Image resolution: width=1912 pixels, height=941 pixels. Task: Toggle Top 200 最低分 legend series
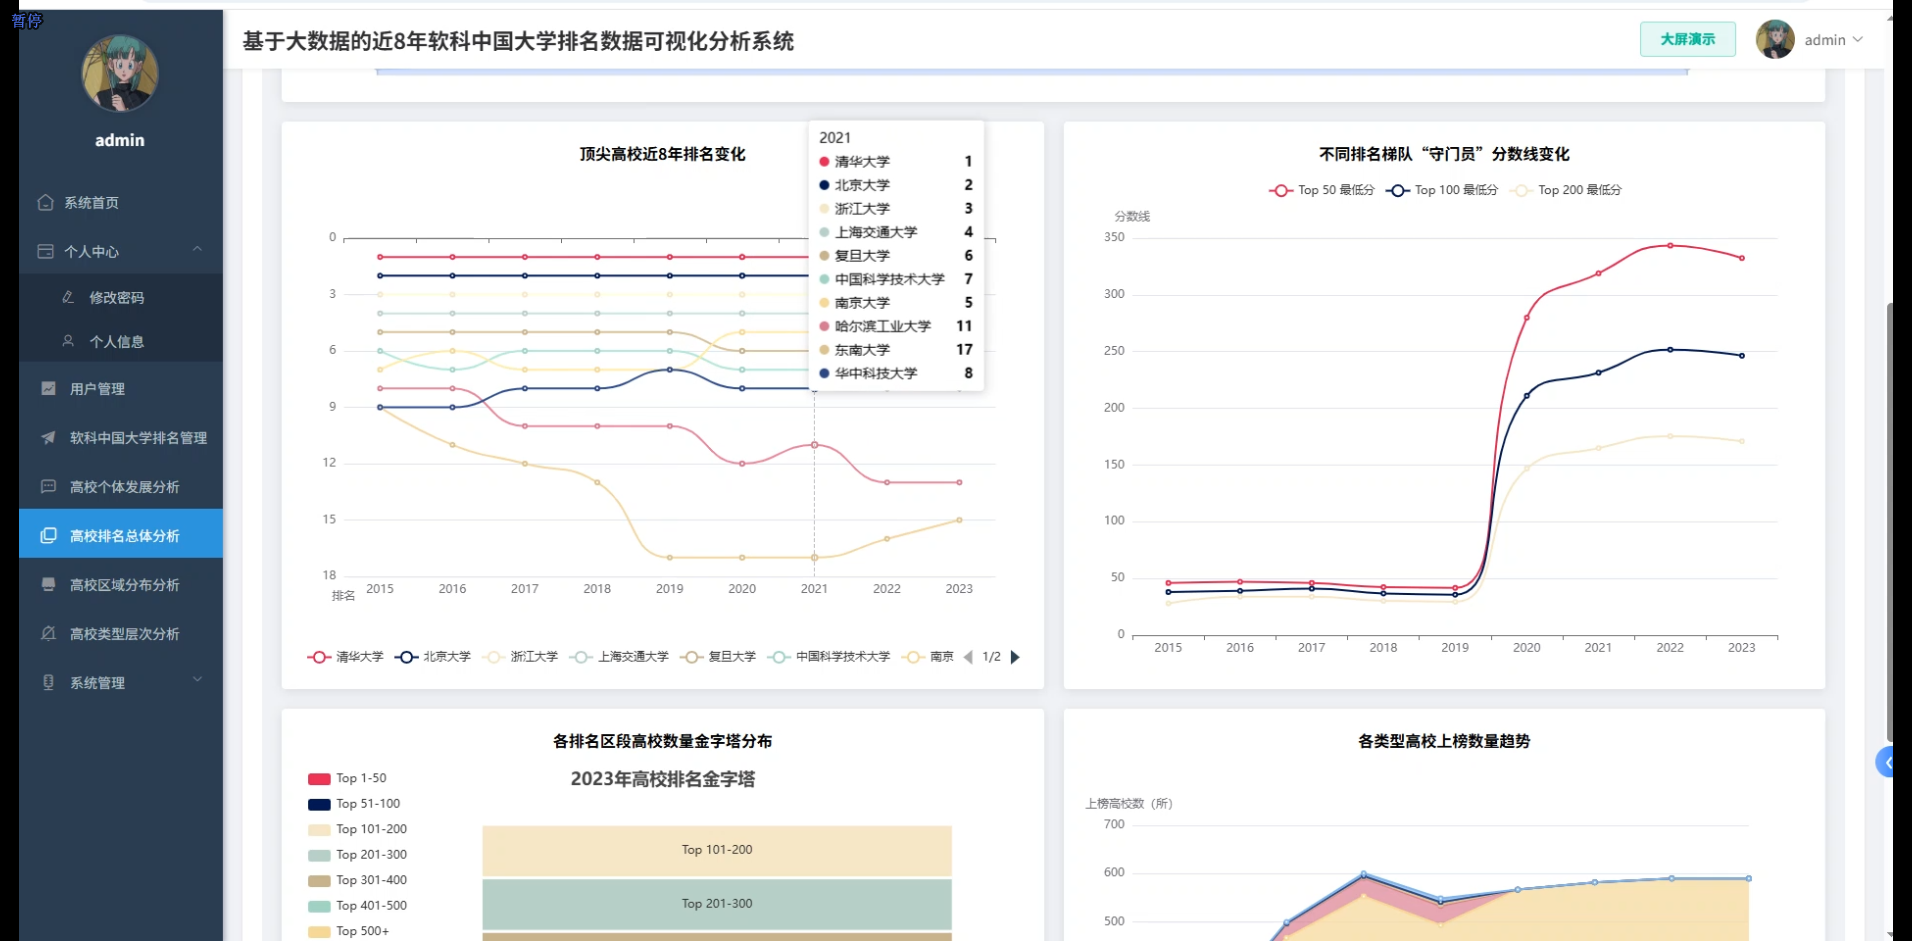(1567, 190)
